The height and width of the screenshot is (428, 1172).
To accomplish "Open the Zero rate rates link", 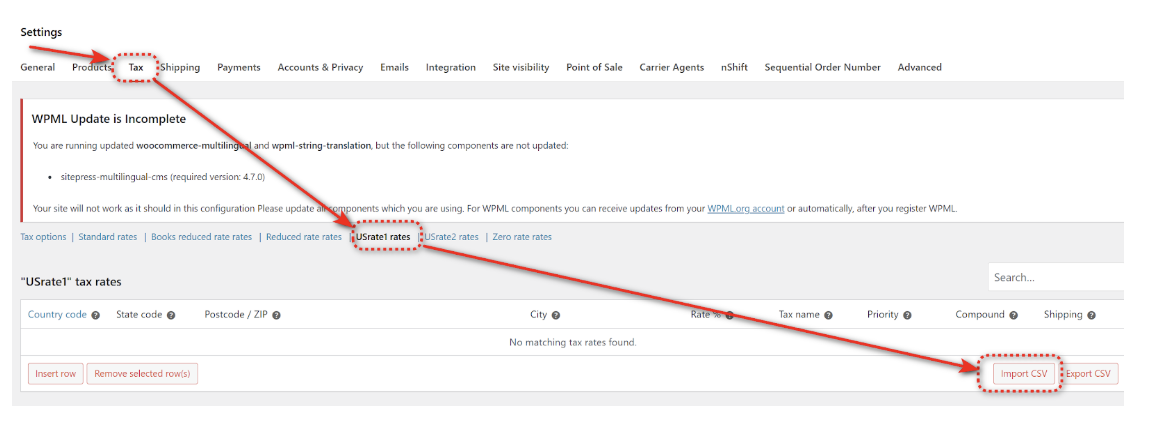I will click(521, 237).
